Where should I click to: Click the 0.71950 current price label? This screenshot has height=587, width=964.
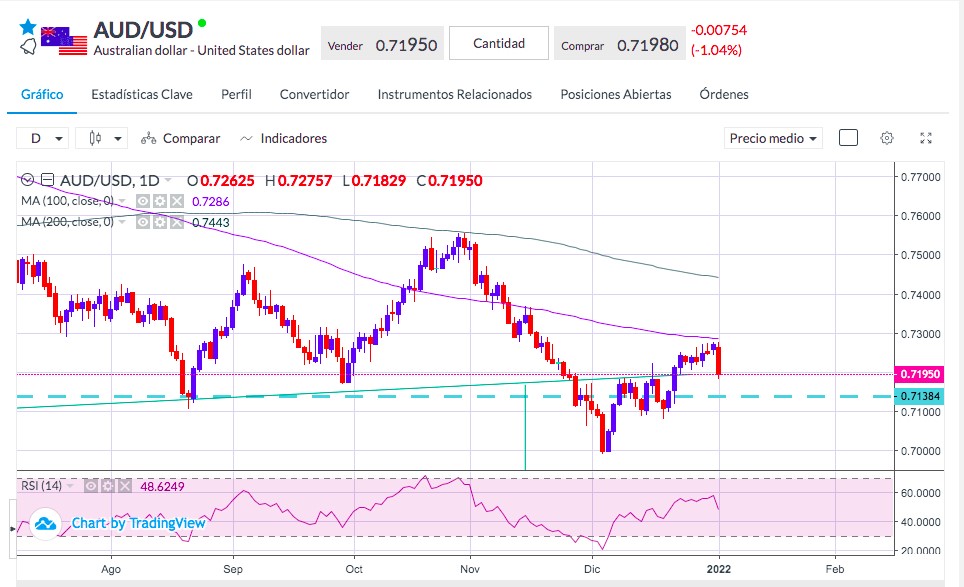[920, 374]
